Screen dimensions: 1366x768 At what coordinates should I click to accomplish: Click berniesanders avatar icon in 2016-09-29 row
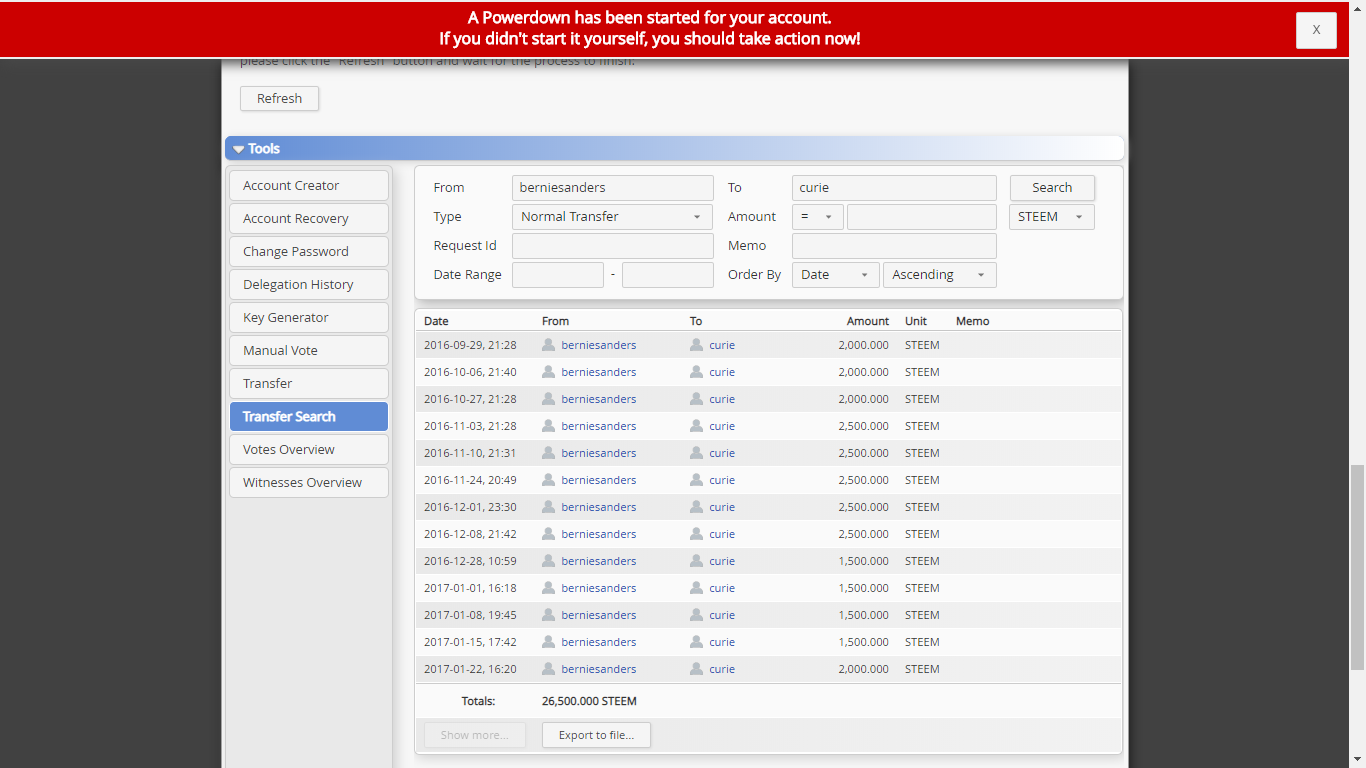[x=548, y=344]
